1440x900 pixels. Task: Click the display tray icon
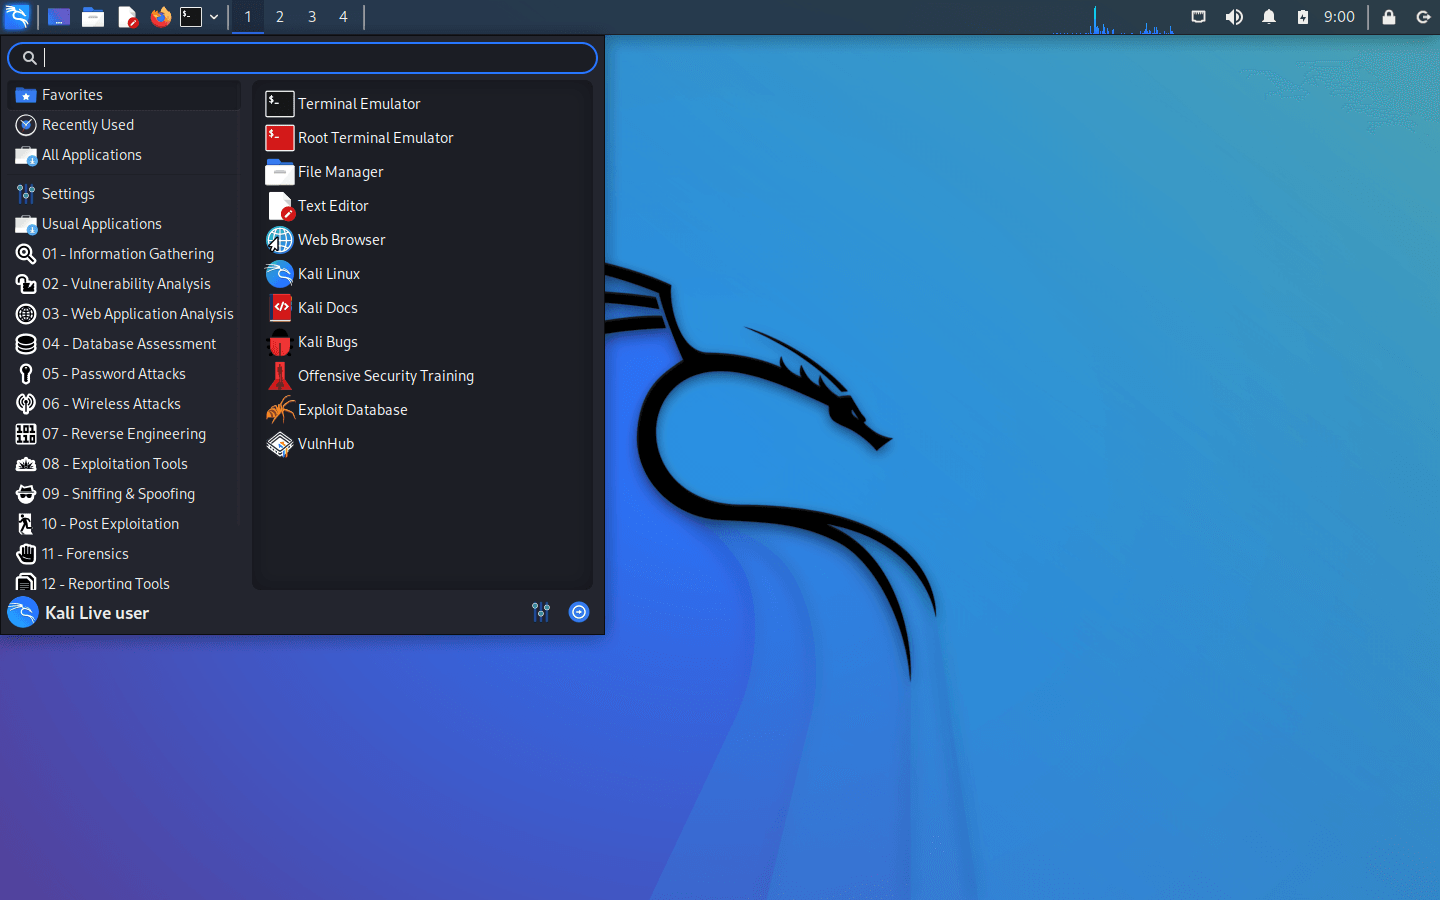click(1198, 17)
